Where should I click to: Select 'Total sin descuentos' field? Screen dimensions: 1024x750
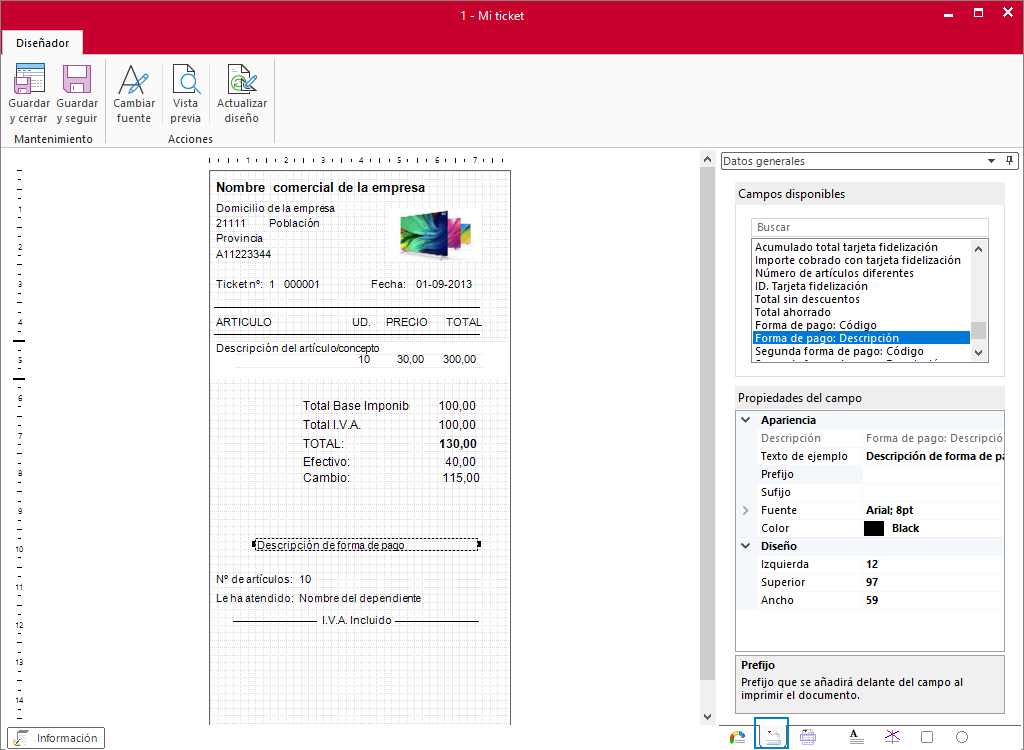[x=807, y=299]
